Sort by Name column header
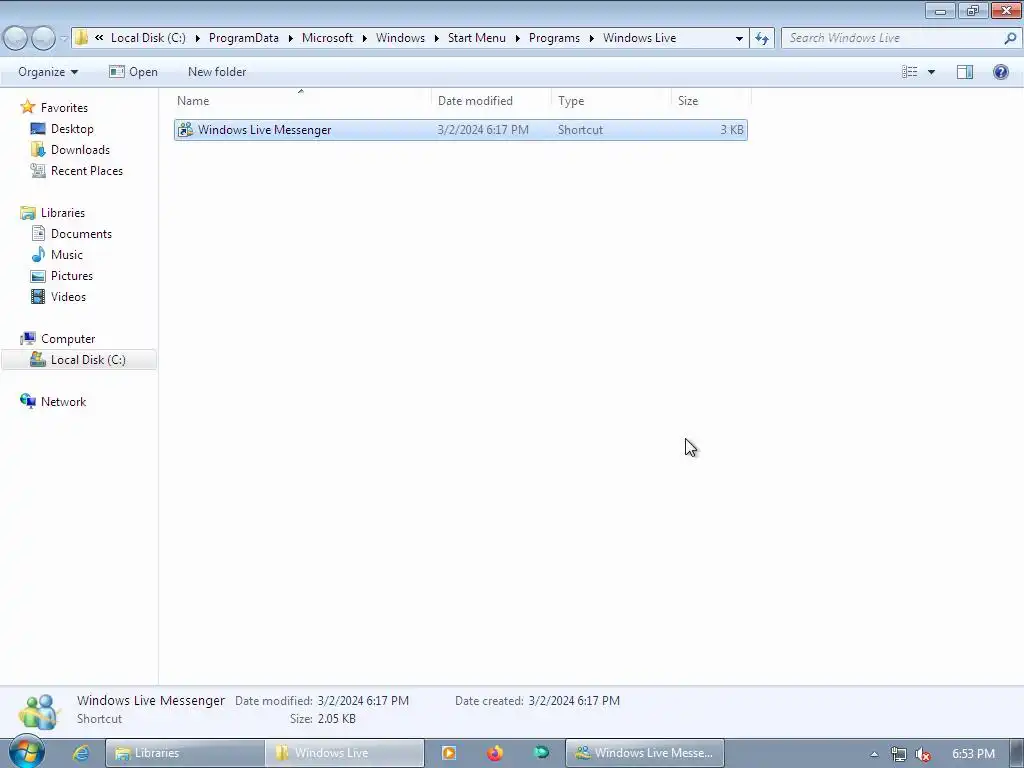1024x768 pixels. [302, 101]
